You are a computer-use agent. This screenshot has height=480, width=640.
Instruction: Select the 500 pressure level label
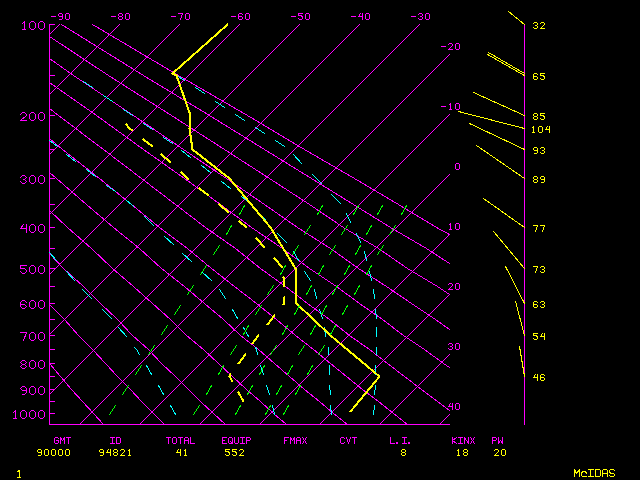click(32, 269)
